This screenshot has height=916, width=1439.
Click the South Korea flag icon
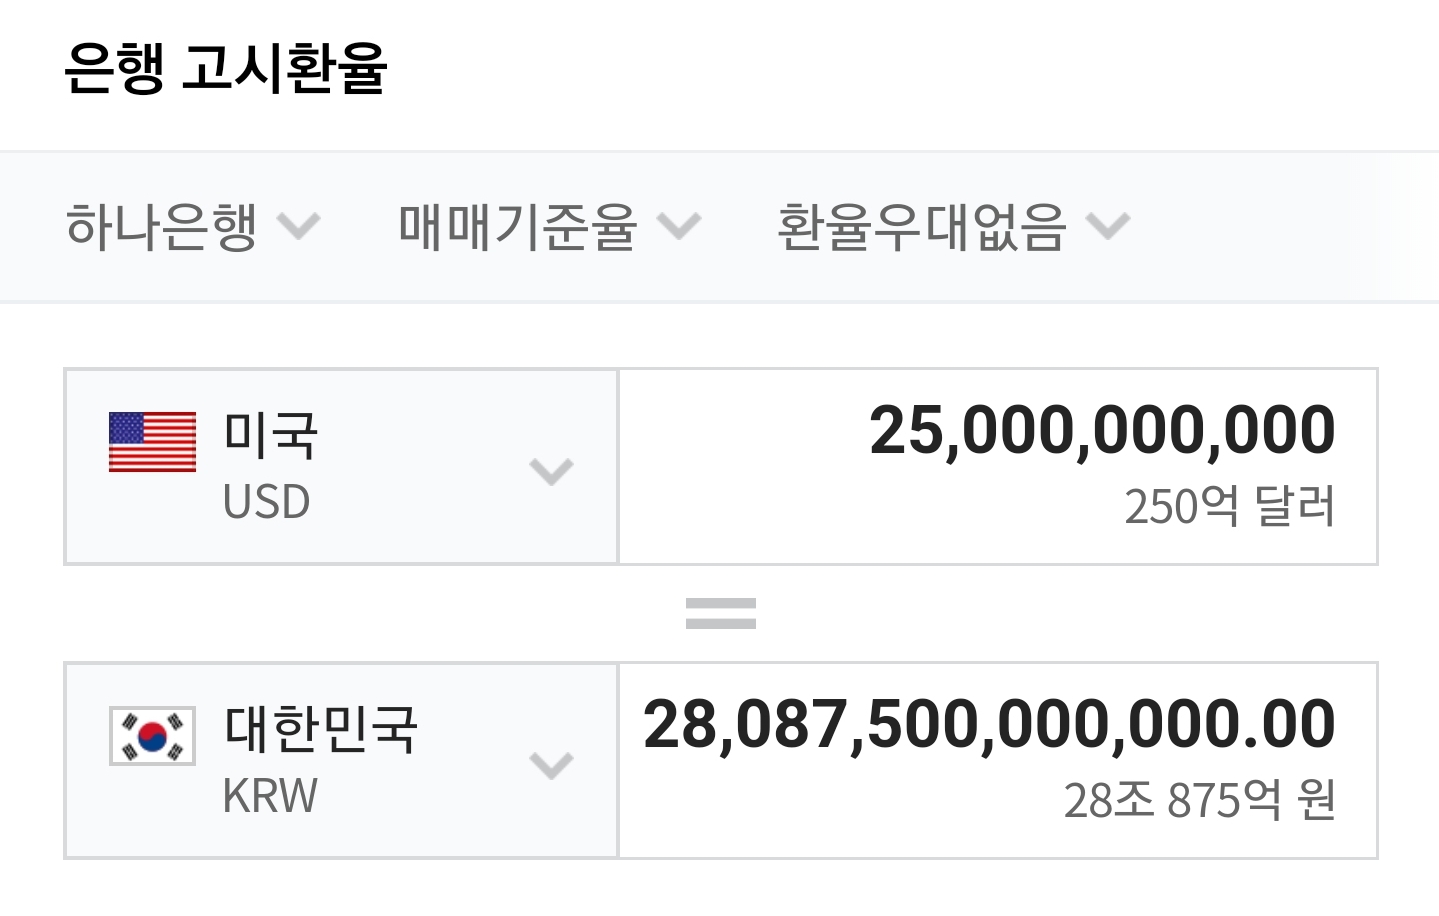coord(152,736)
